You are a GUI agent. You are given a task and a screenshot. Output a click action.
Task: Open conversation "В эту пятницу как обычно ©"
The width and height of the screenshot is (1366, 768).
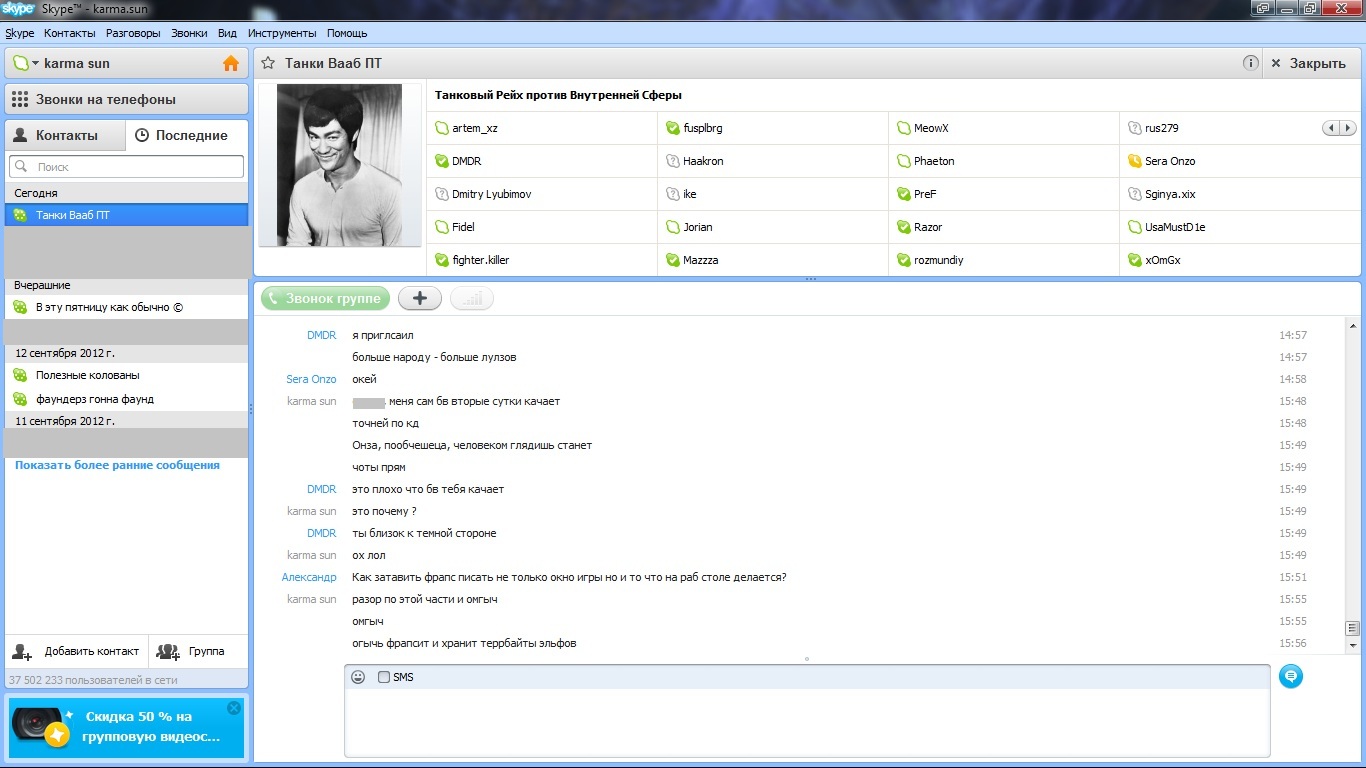tap(126, 307)
